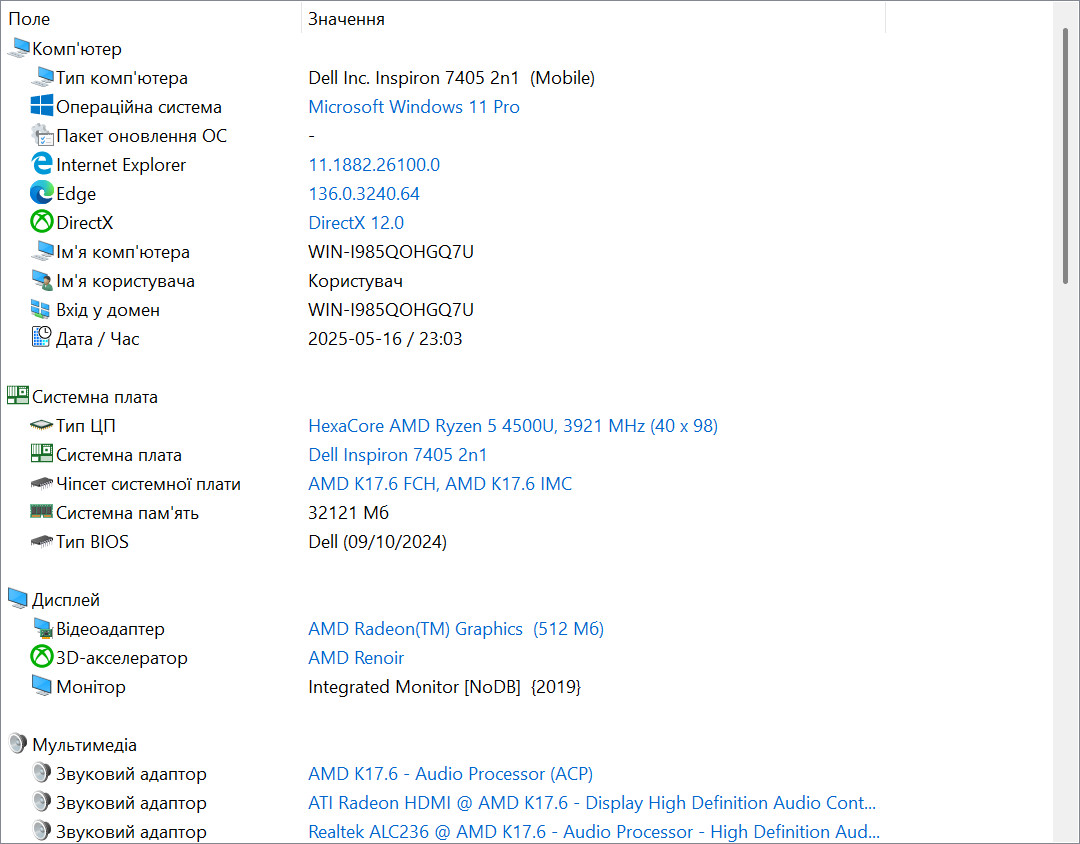This screenshot has height=844, width=1080.
Task: Open the Dell Inspiron 7405 2n1 motherboard link
Action: coord(397,455)
